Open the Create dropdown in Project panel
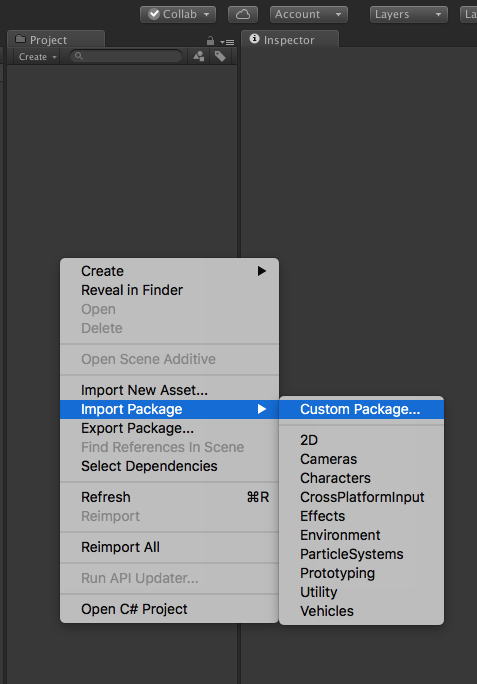Viewport: 477px width, 684px height. 38,57
